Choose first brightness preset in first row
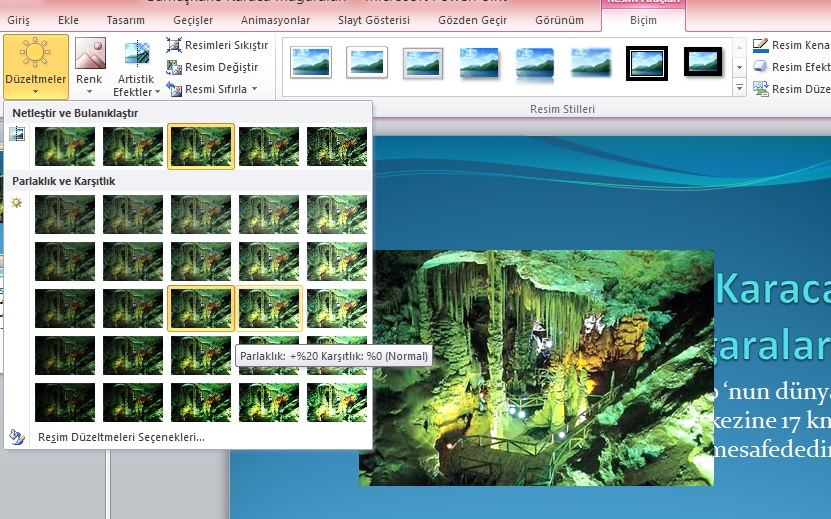Viewport: 831px width, 519px height. point(65,214)
